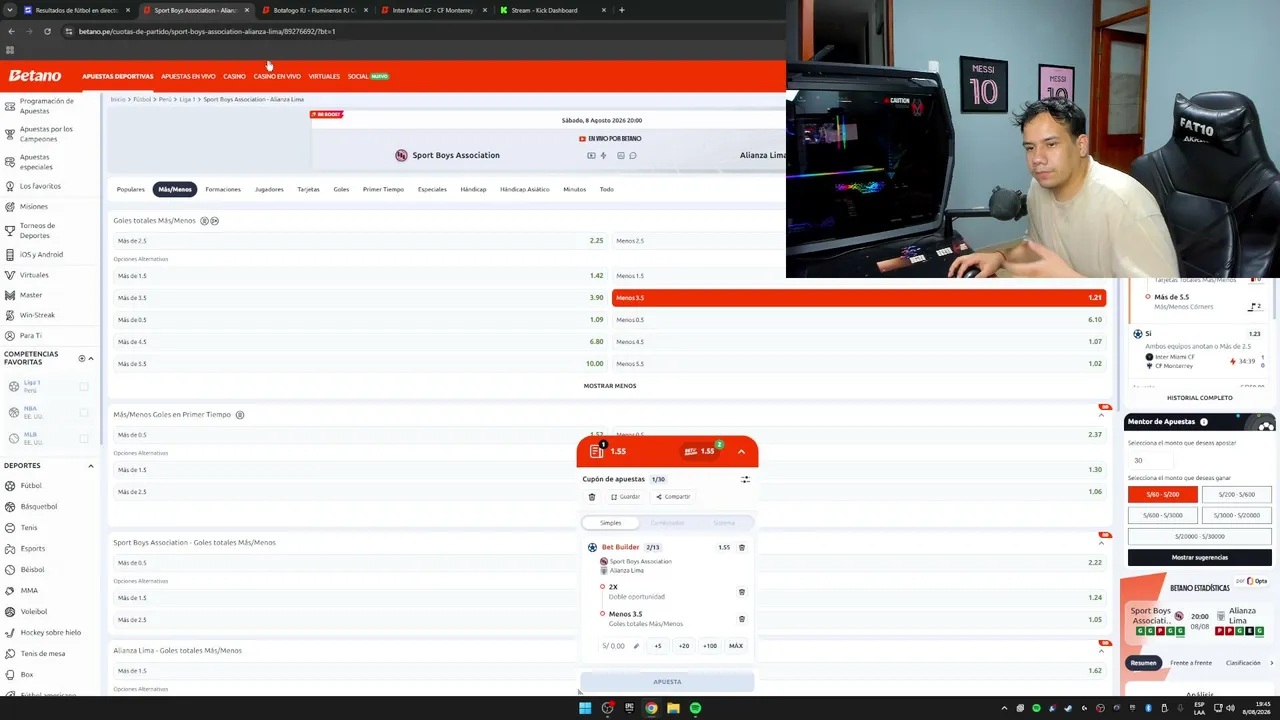Collapse Sport Boys Association goles totales section
The height and width of the screenshot is (720, 1280).
coord(1101,543)
